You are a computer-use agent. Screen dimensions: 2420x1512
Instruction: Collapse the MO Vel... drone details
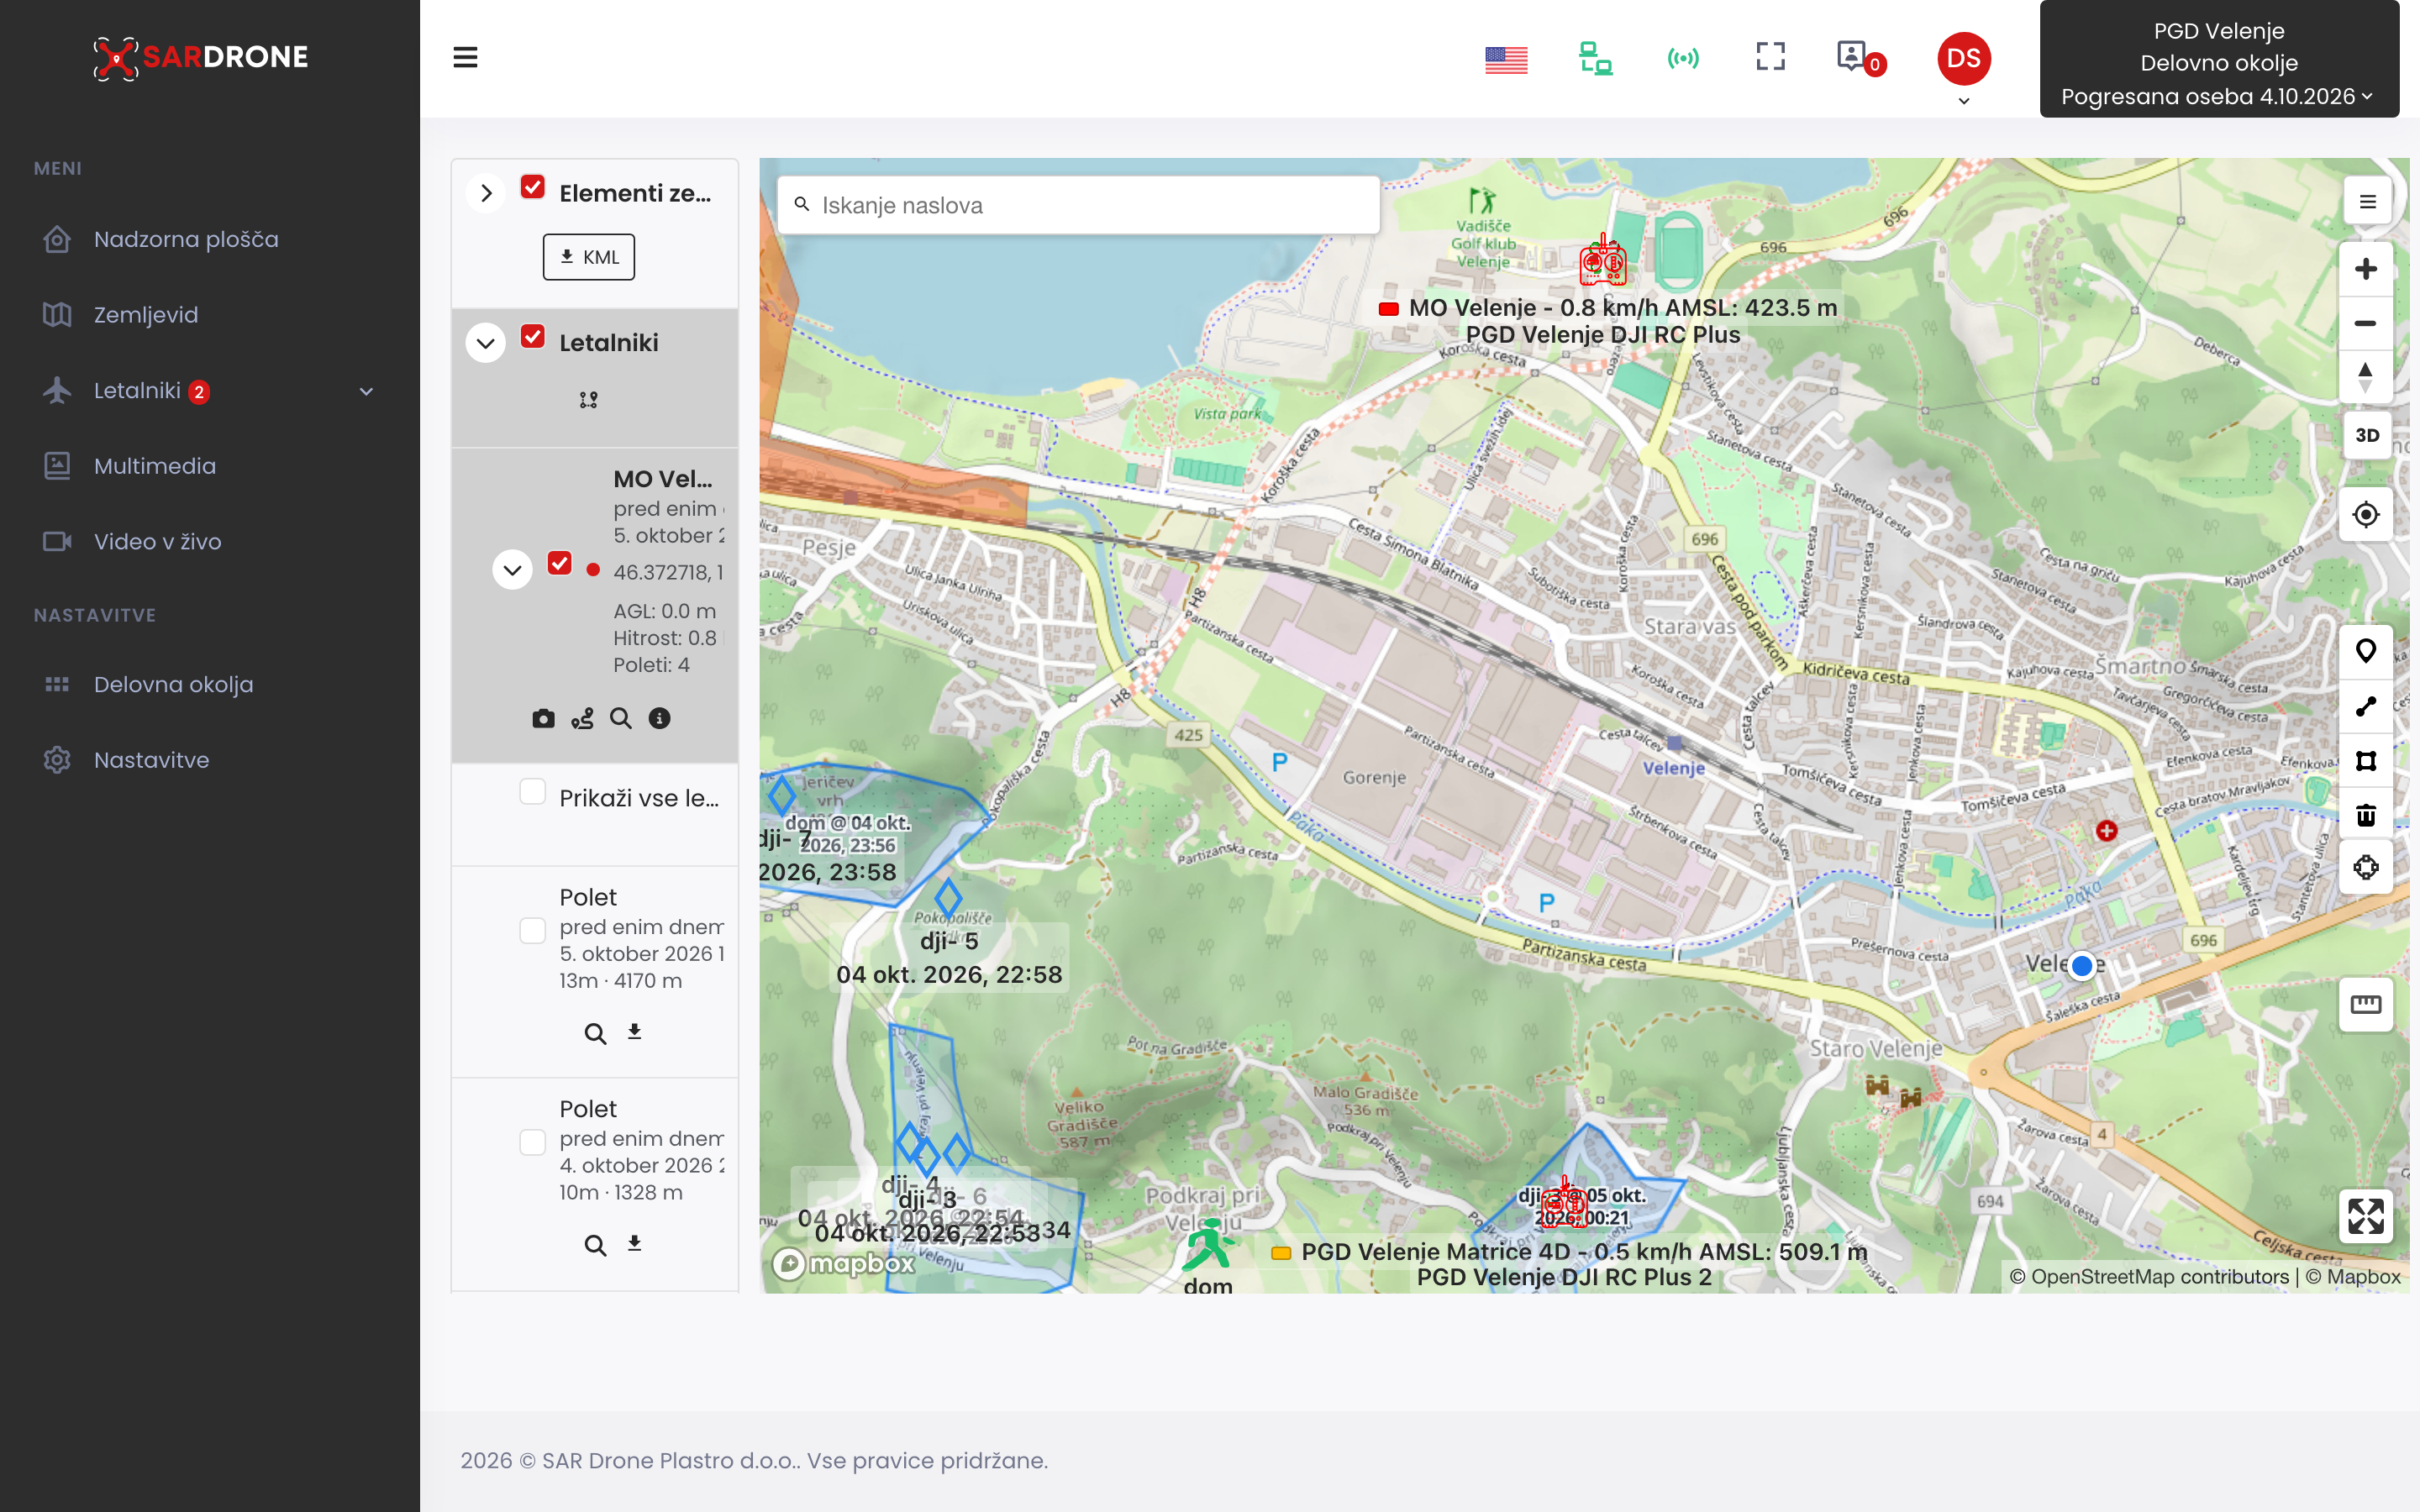(512, 570)
